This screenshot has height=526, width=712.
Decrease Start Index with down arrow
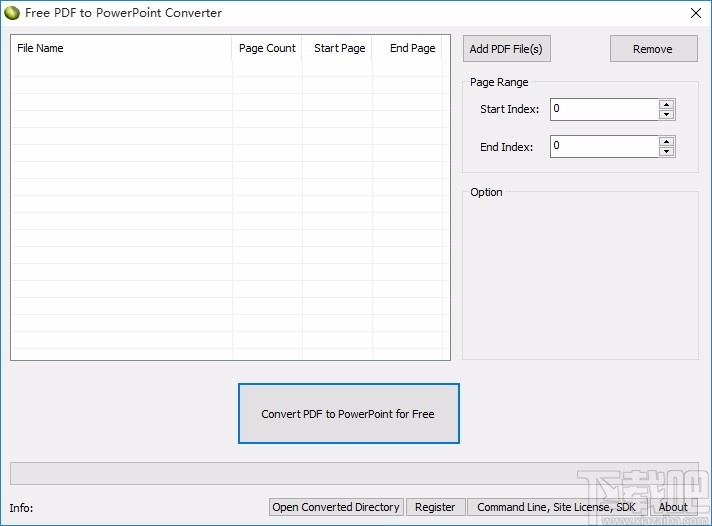point(666,114)
